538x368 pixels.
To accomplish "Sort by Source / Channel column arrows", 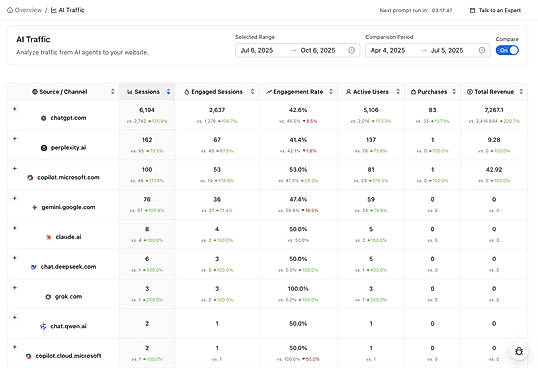I will click(113, 92).
